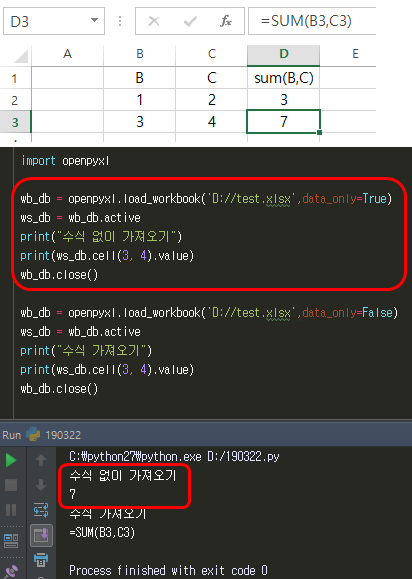
Task: Select cell D2 containing 3
Action: [x=284, y=100]
